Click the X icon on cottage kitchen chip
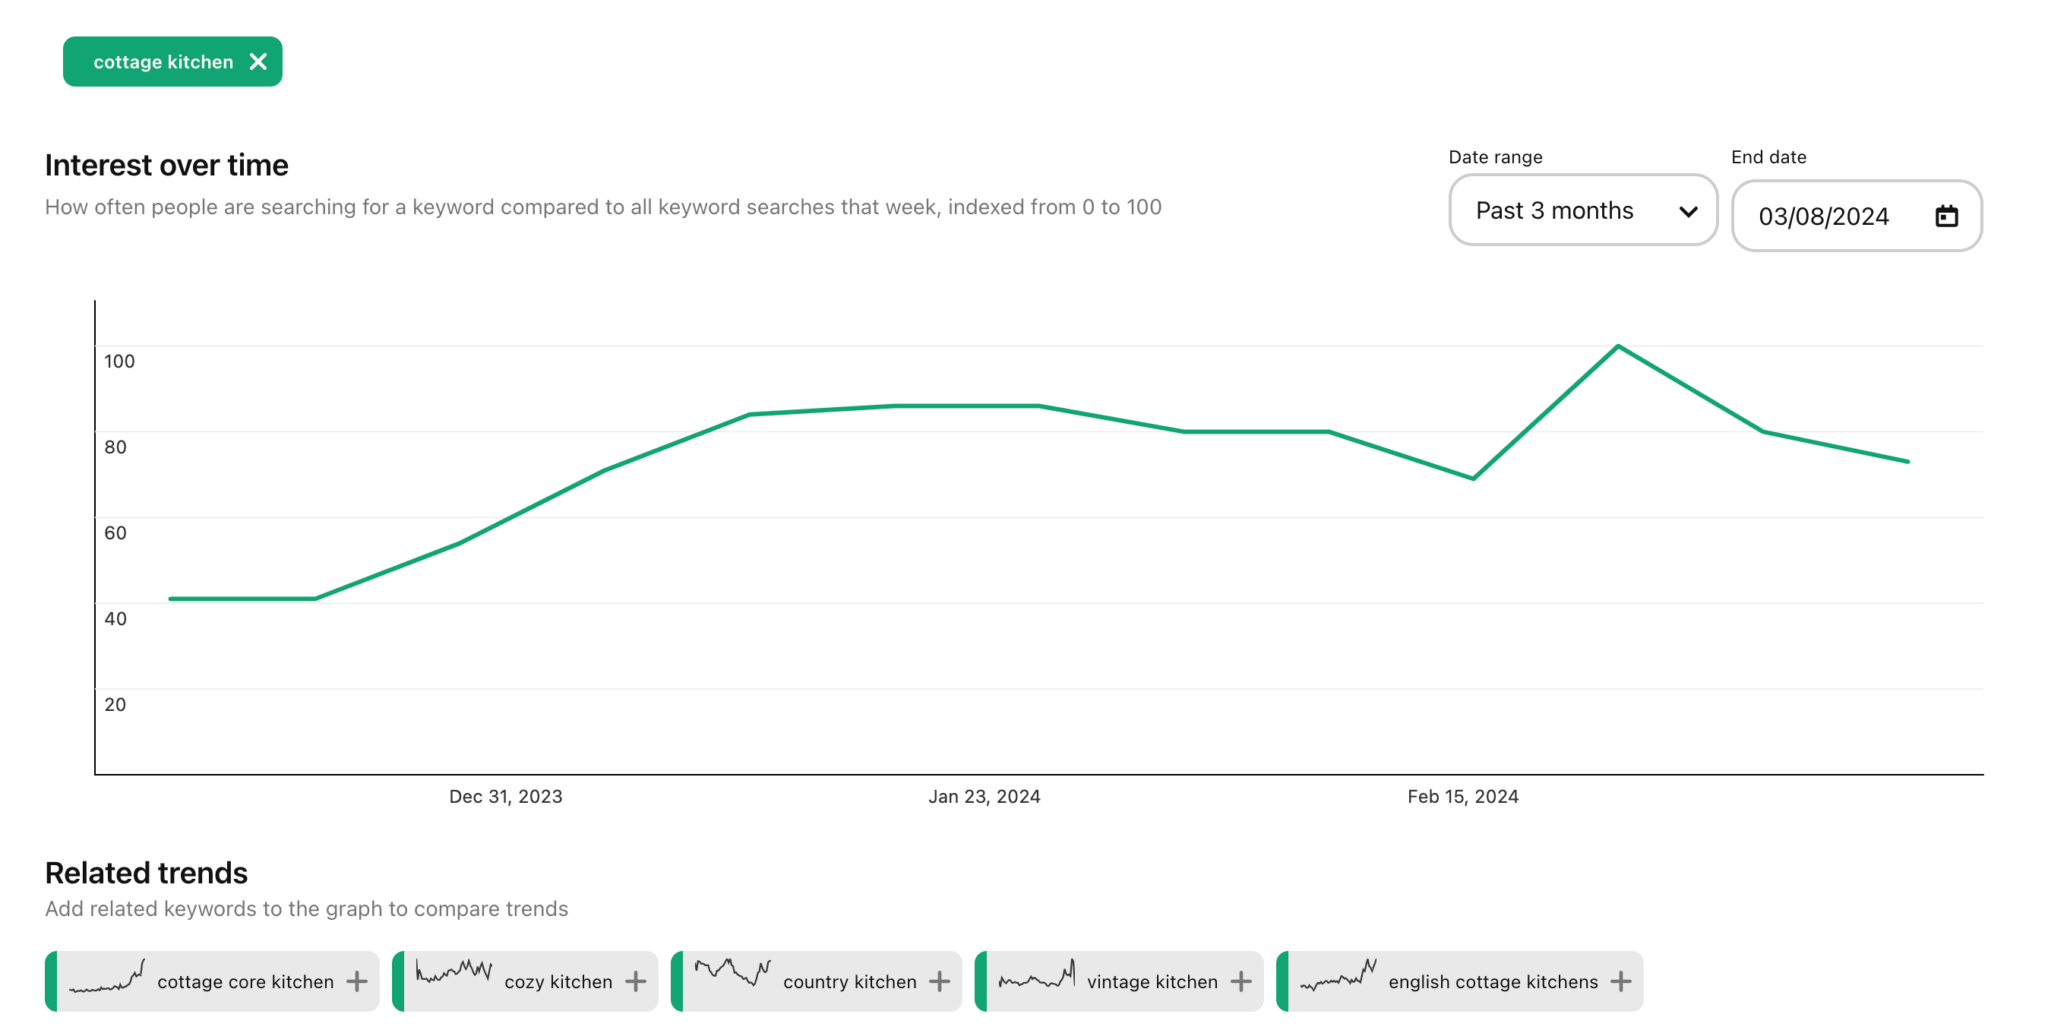2048x1033 pixels. [258, 61]
